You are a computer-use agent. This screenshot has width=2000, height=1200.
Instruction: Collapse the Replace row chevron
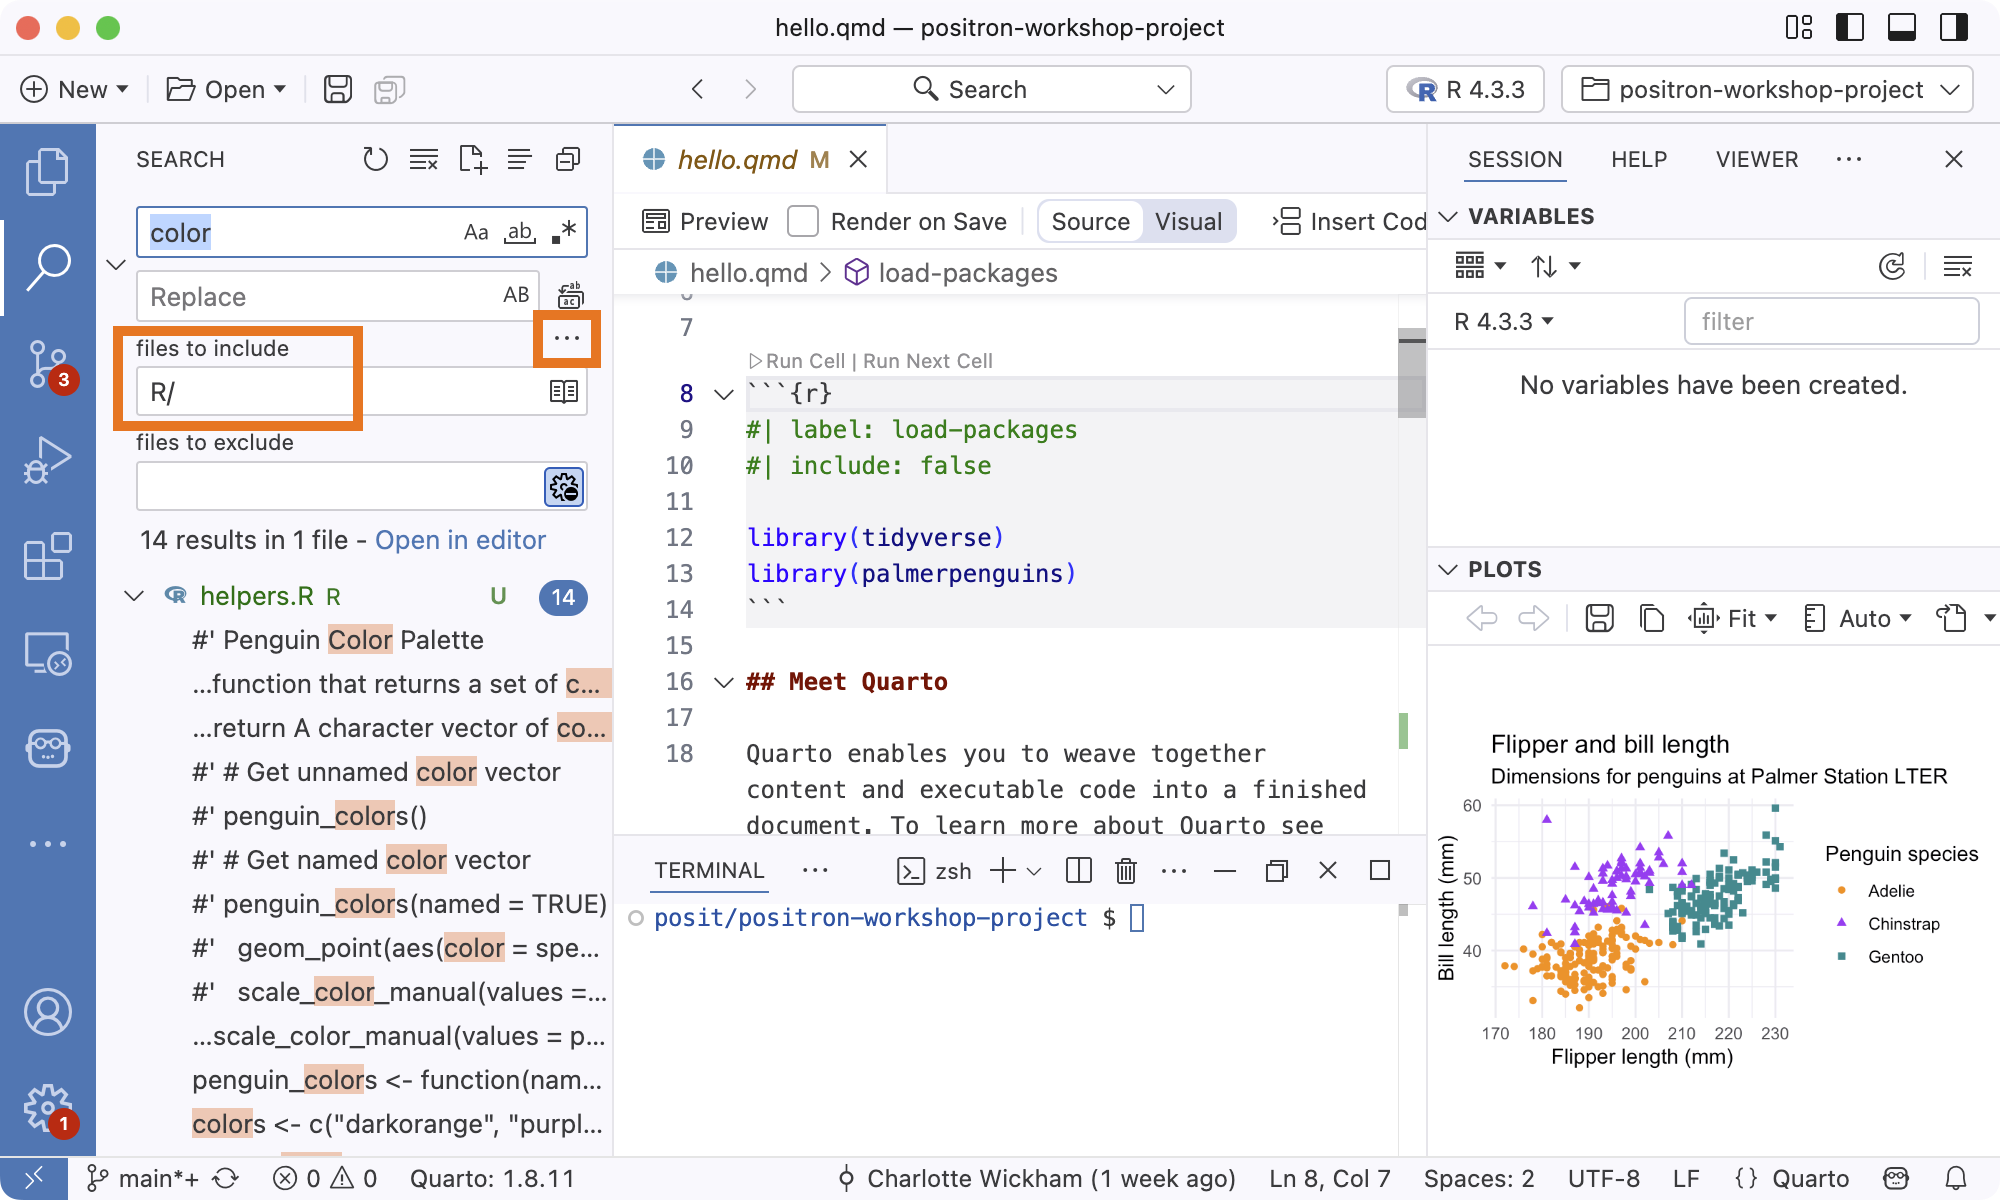point(116,264)
